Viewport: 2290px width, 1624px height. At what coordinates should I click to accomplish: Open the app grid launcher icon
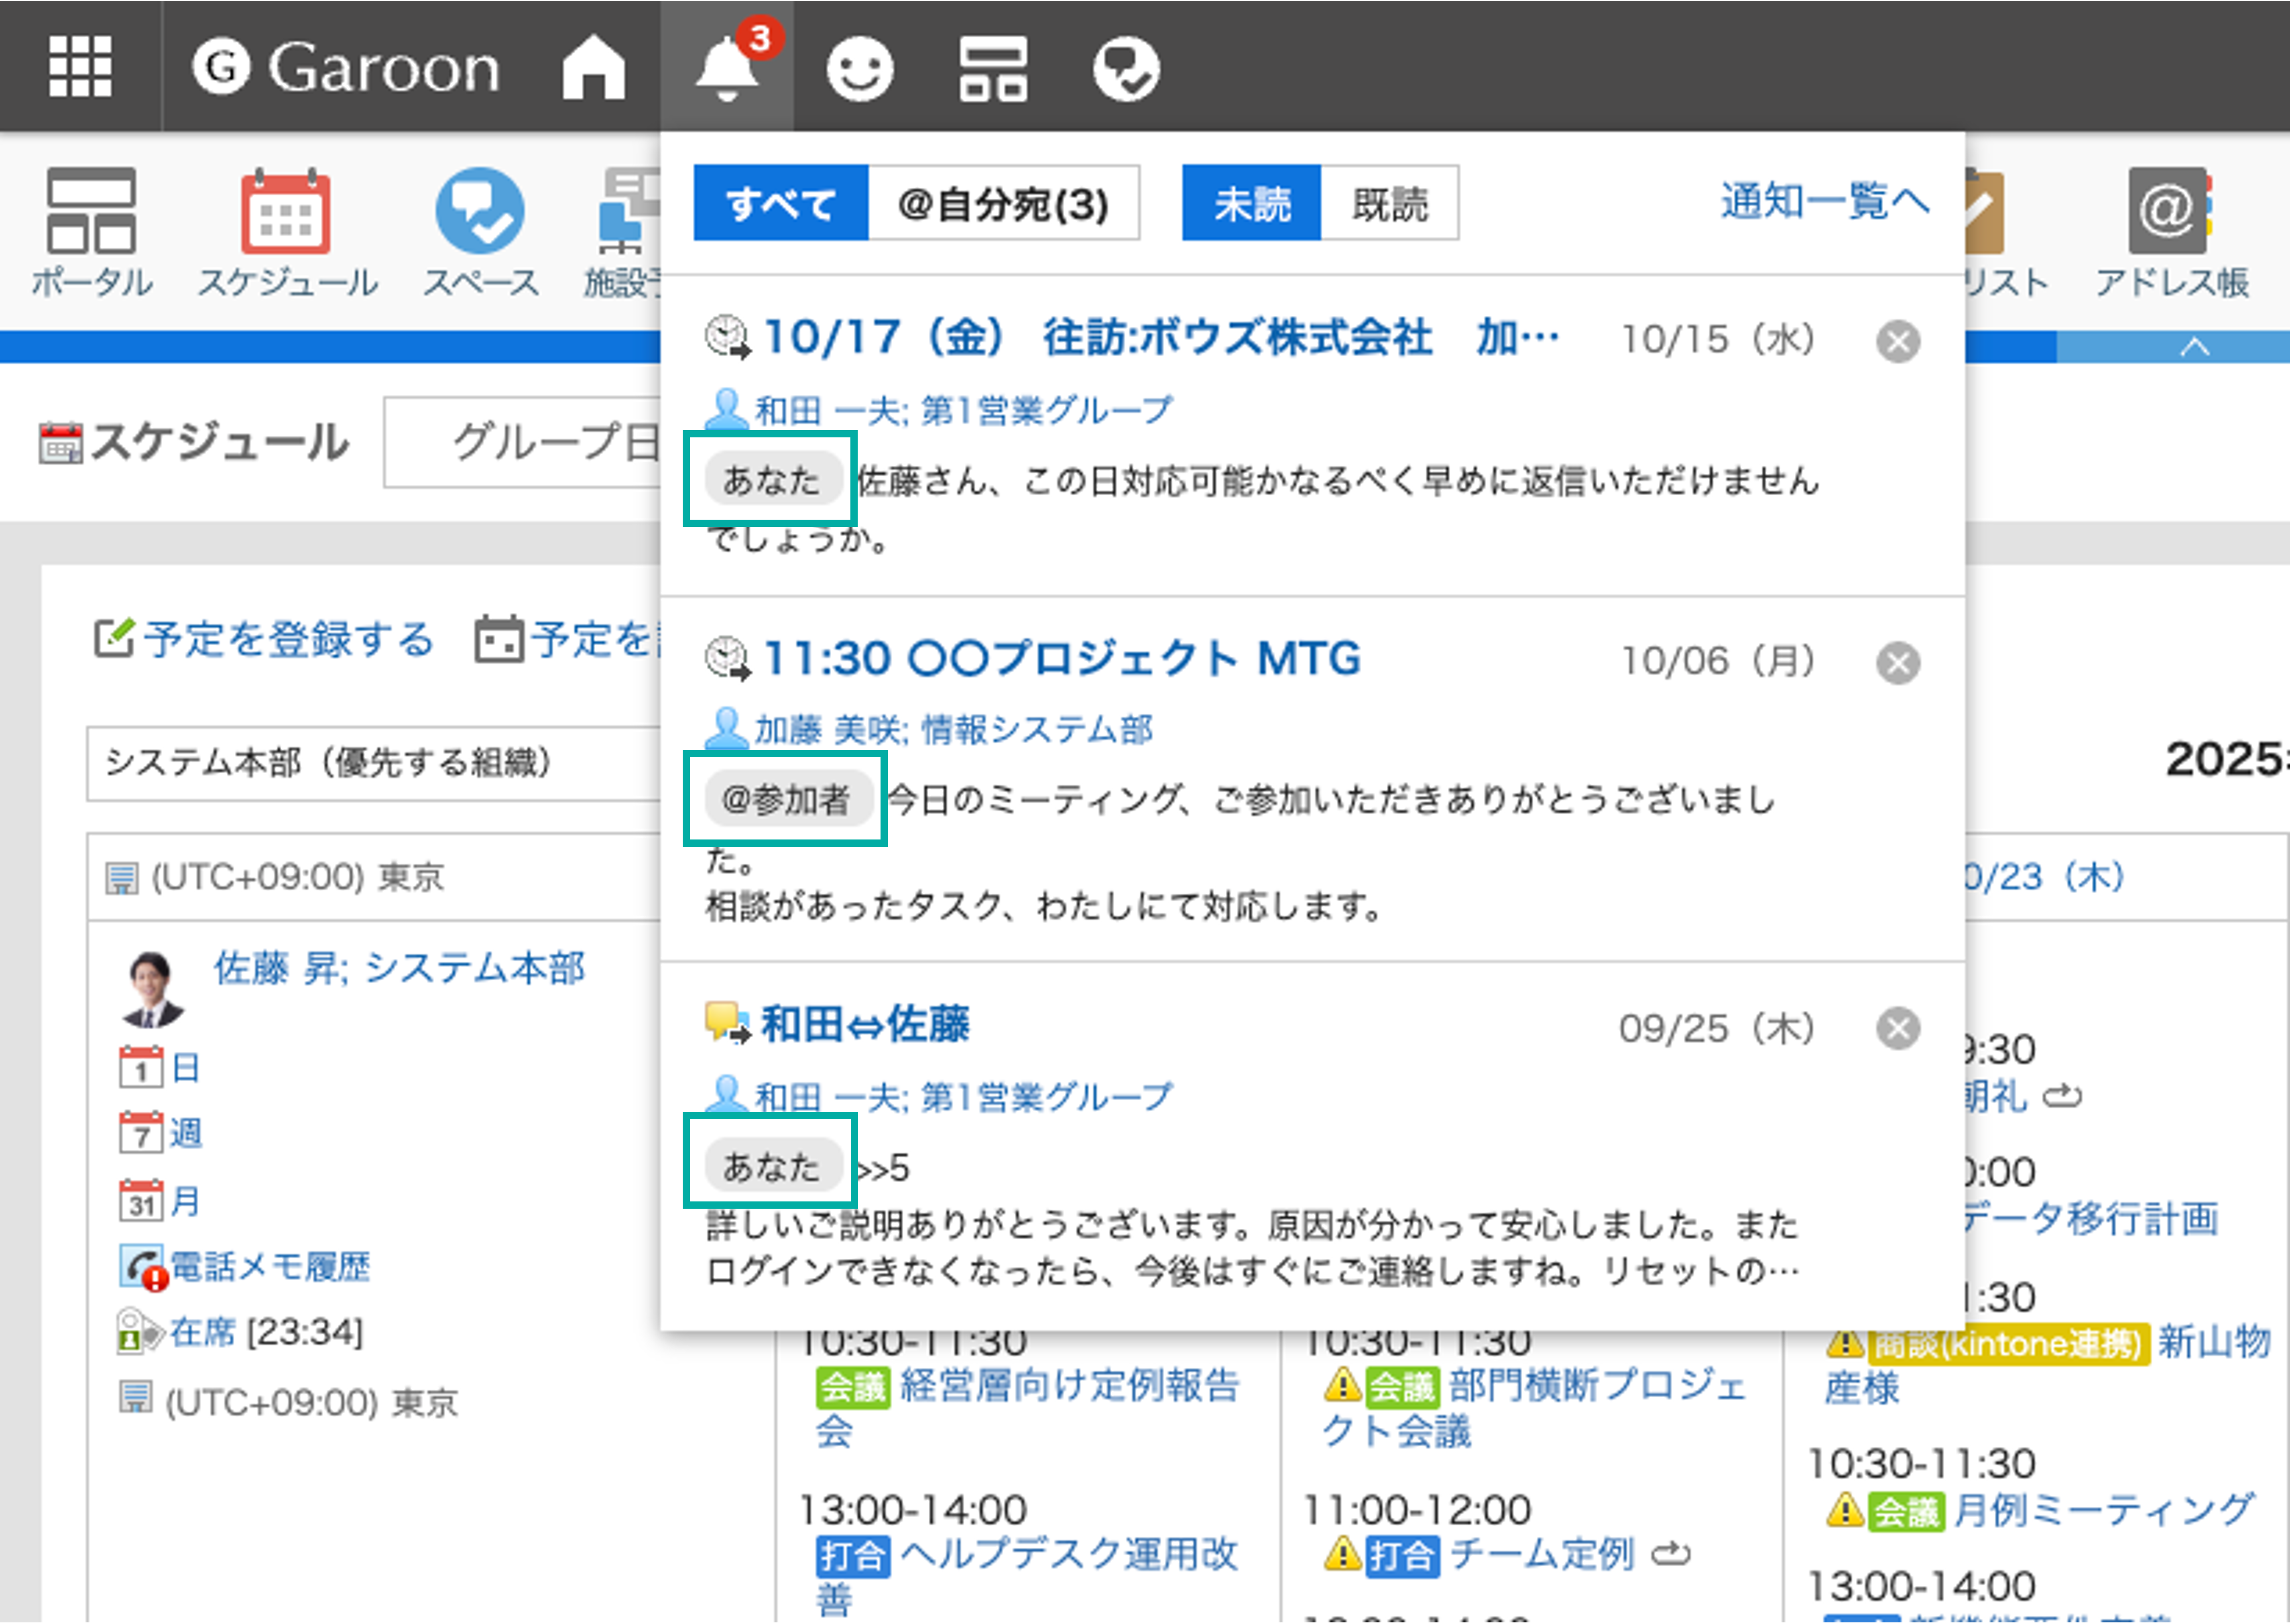click(80, 67)
